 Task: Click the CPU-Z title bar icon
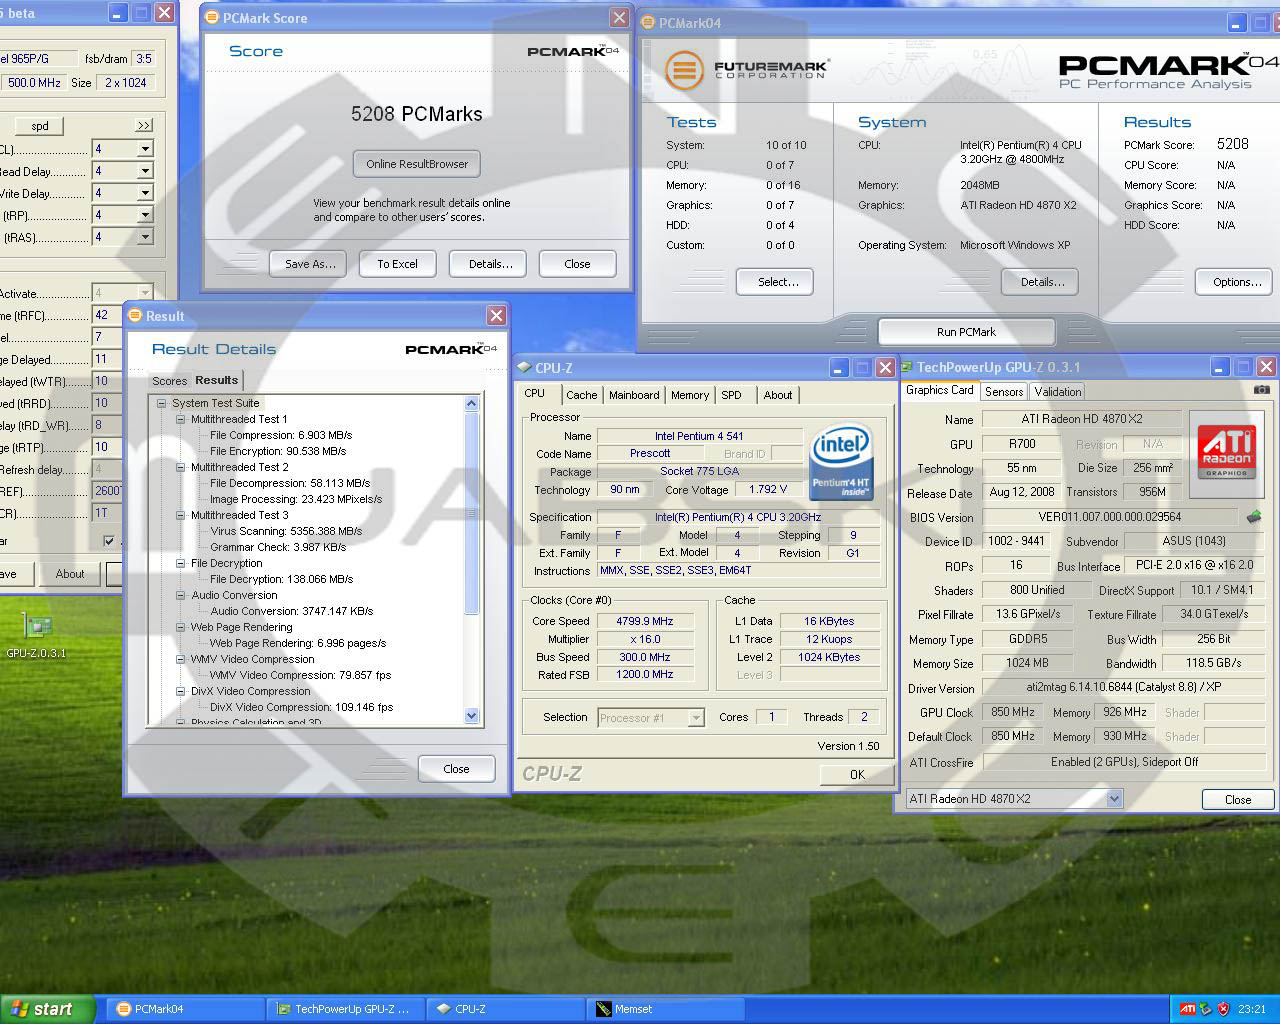523,368
